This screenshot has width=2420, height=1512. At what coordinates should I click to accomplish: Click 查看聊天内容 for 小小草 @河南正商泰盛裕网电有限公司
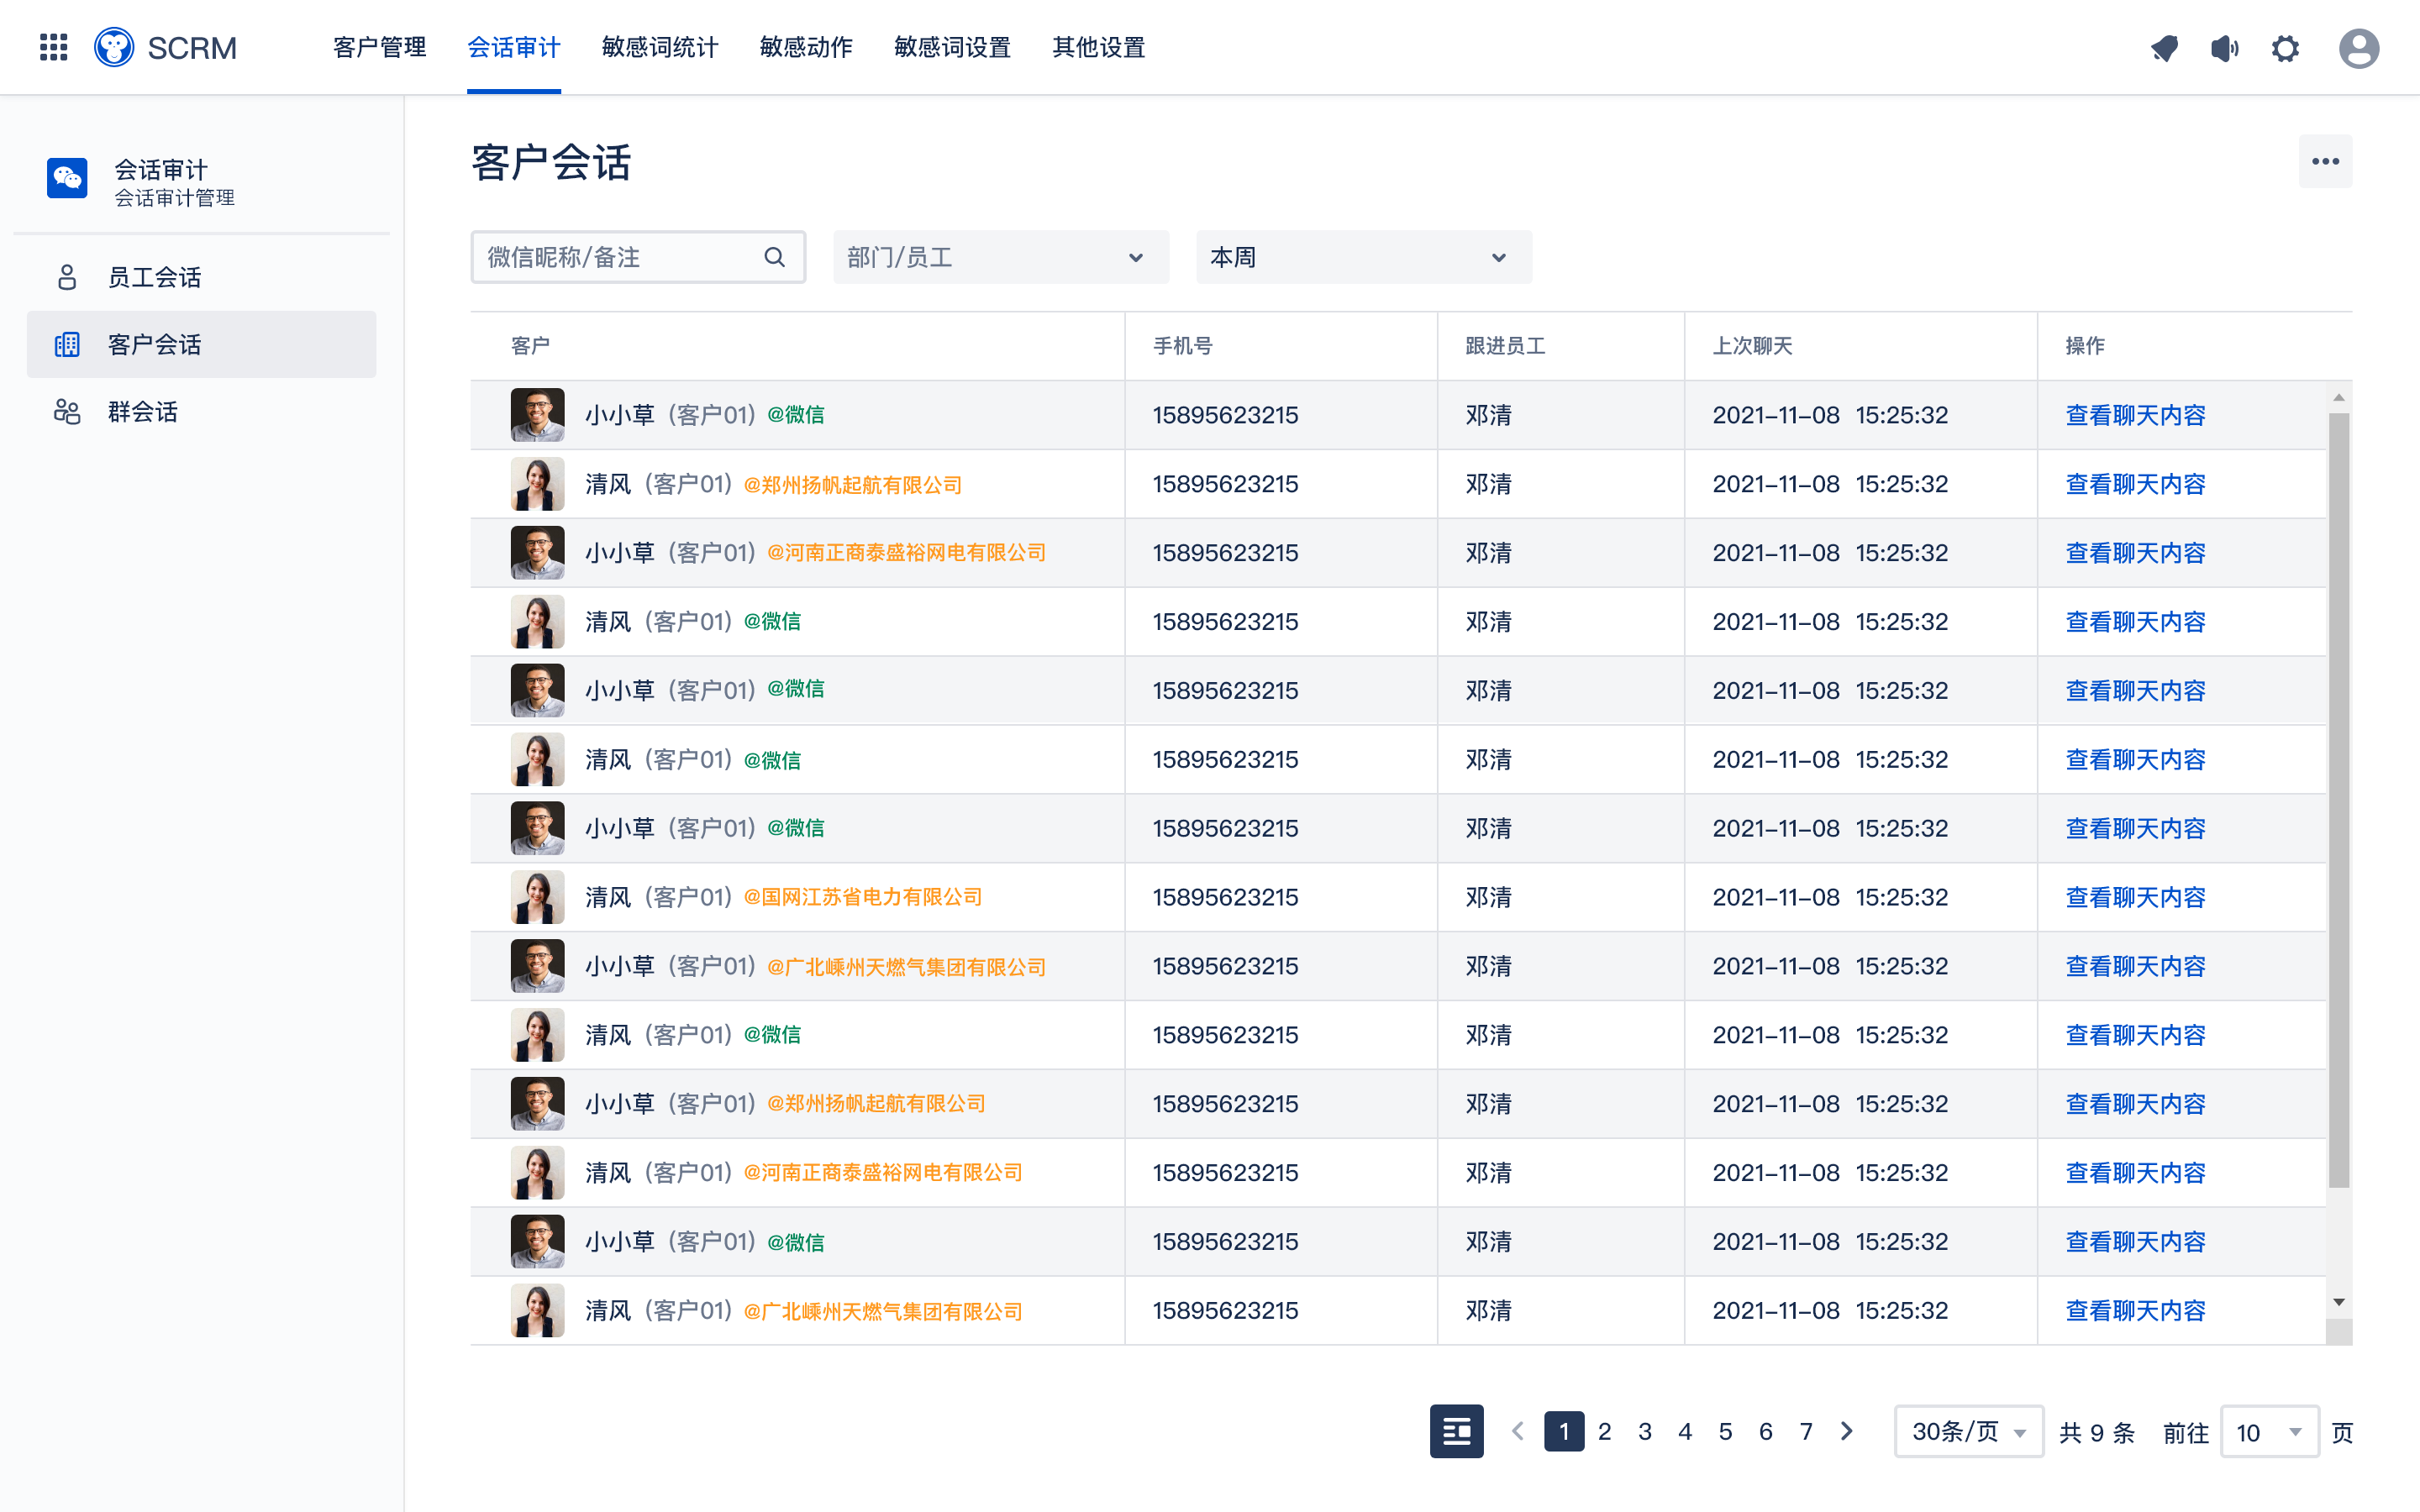pyautogui.click(x=2135, y=553)
